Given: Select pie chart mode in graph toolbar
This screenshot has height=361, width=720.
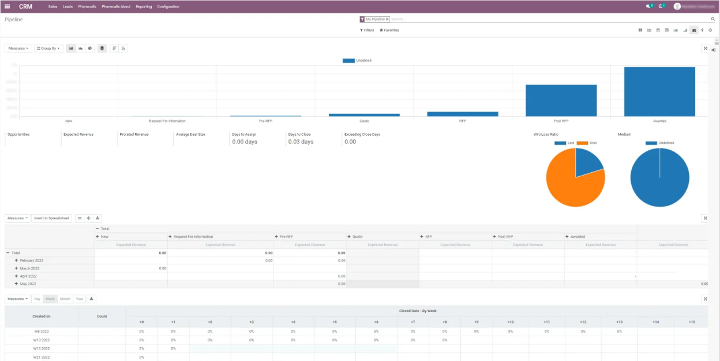Looking at the screenshot, I should tap(90, 48).
